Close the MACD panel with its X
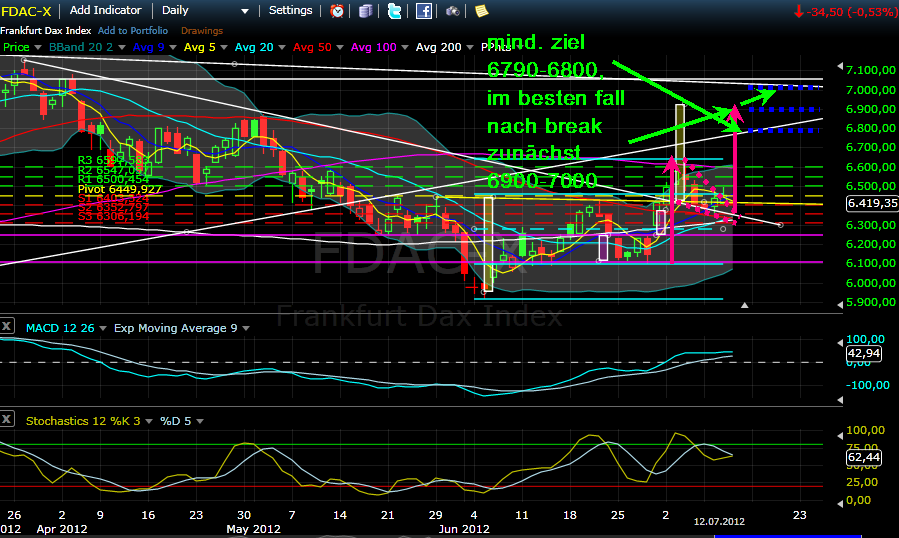Screen dimensions: 899x538 (6, 326)
